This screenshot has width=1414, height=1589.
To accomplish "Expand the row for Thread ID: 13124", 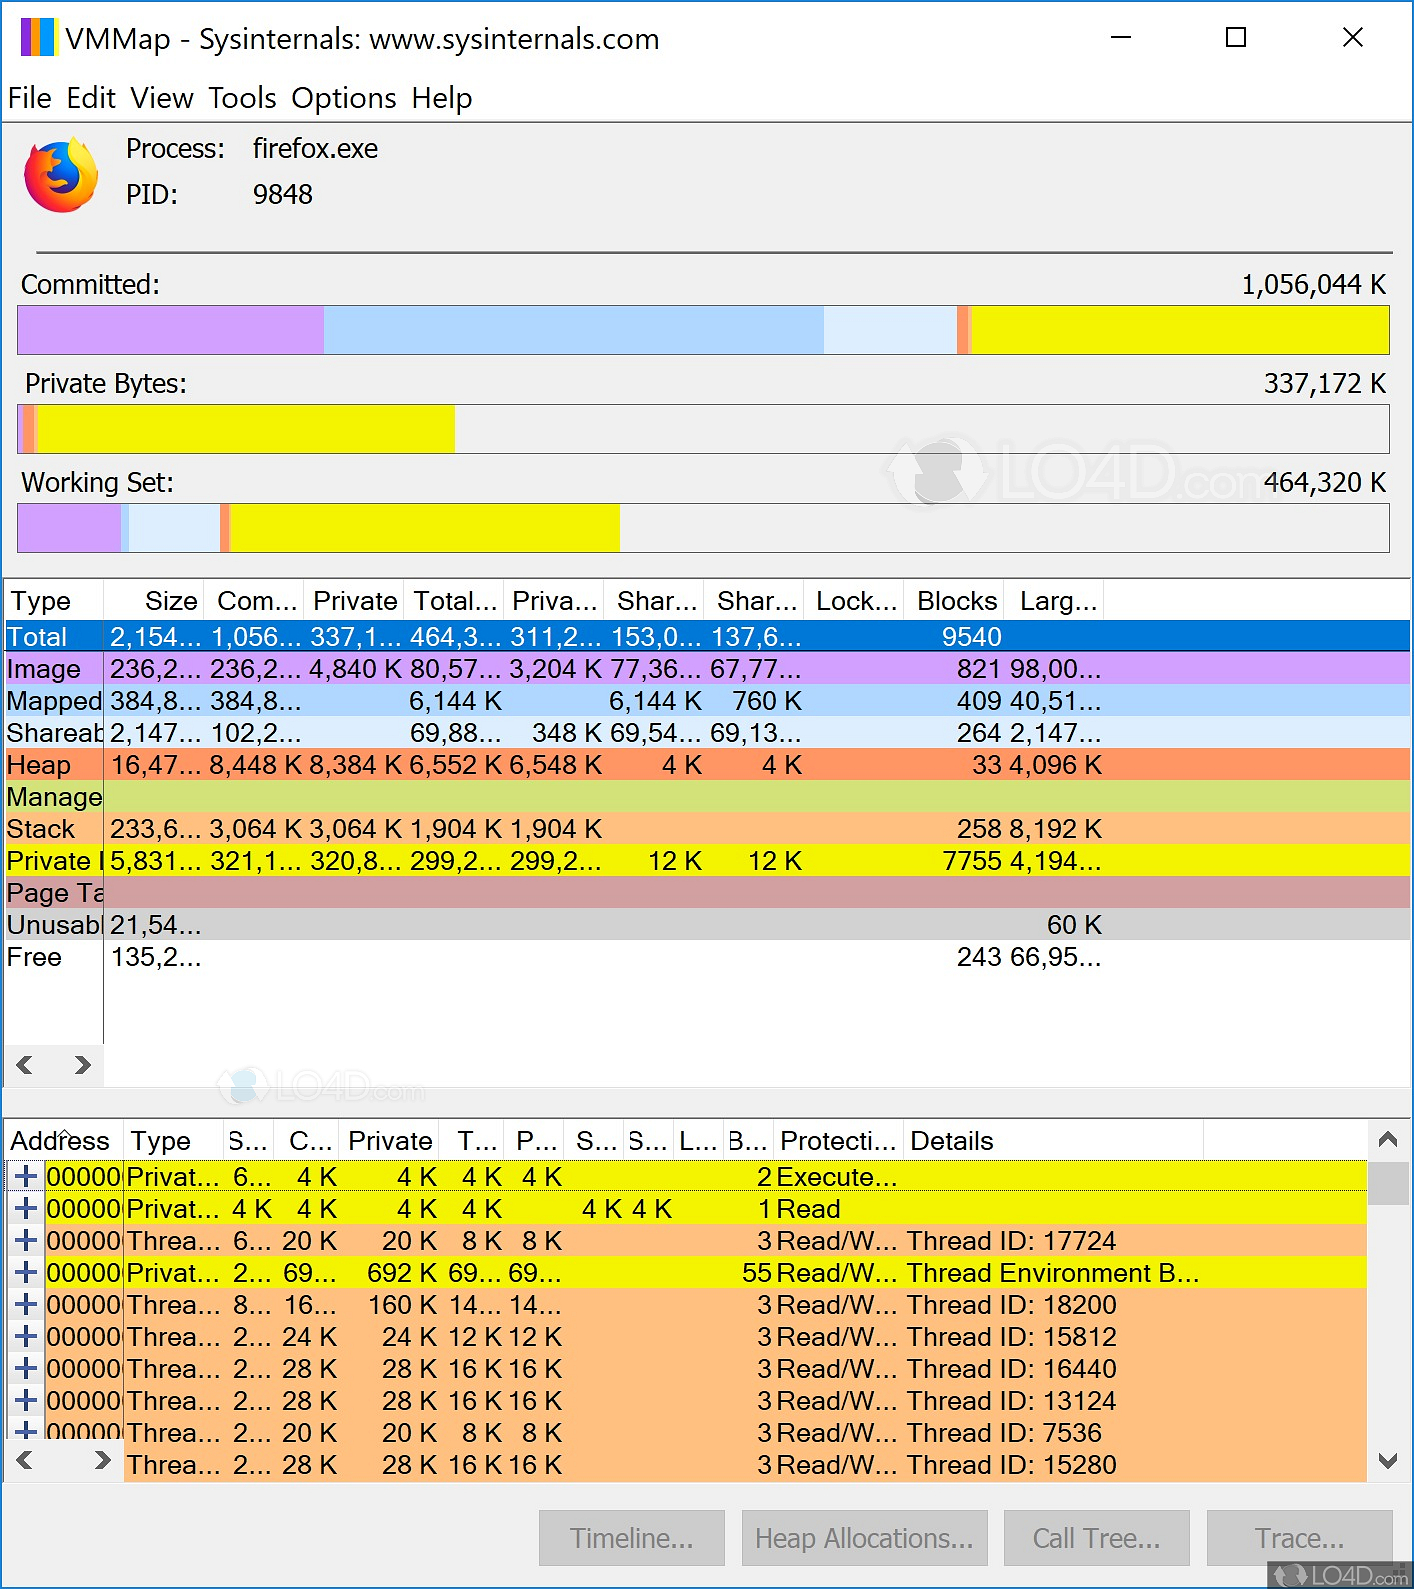I will [27, 1400].
